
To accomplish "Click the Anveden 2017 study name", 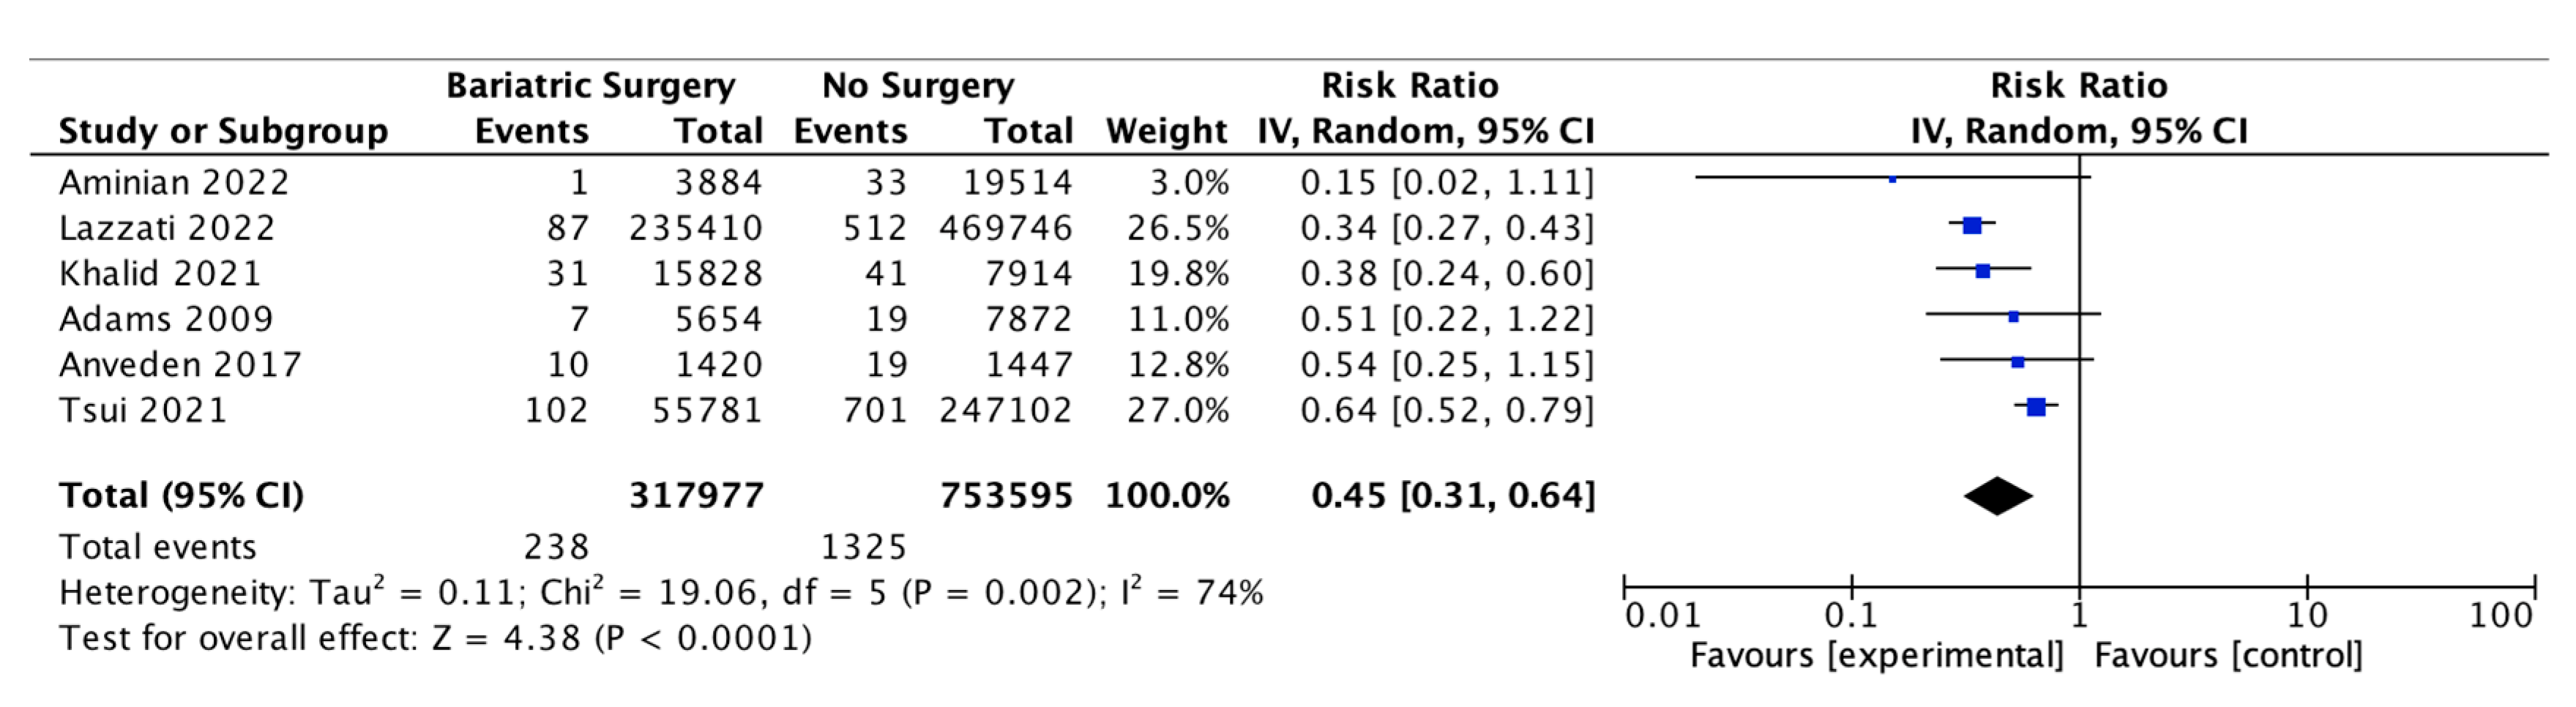I will tap(180, 364).
